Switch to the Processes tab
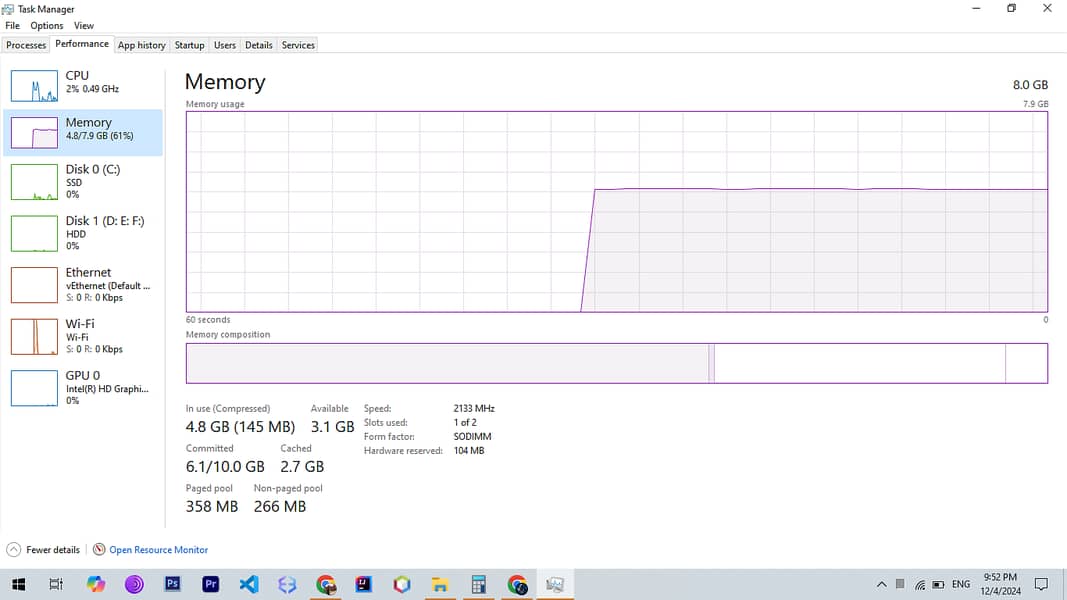 tap(26, 45)
